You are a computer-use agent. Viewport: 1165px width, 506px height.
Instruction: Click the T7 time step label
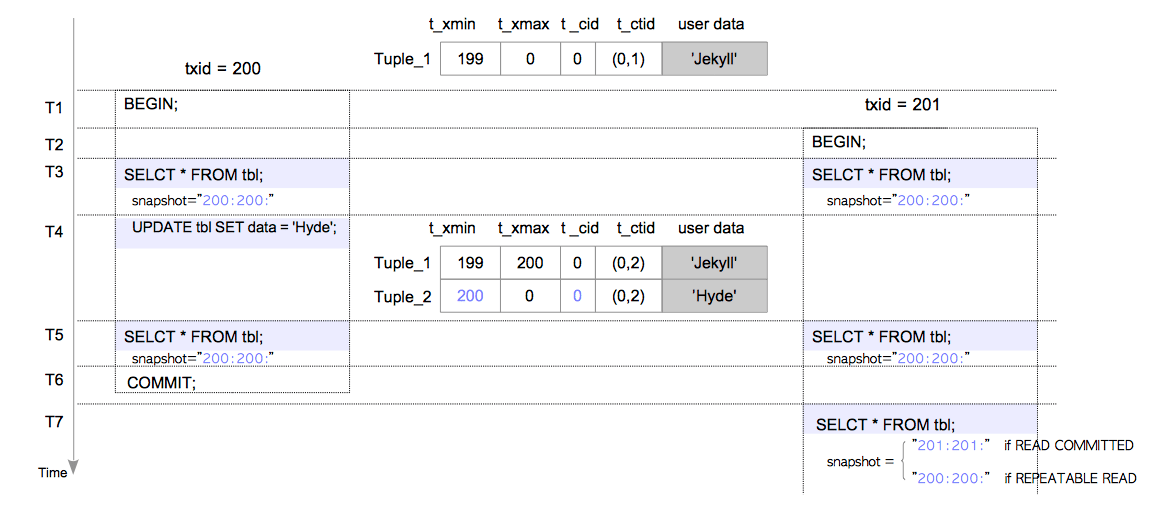tap(54, 422)
